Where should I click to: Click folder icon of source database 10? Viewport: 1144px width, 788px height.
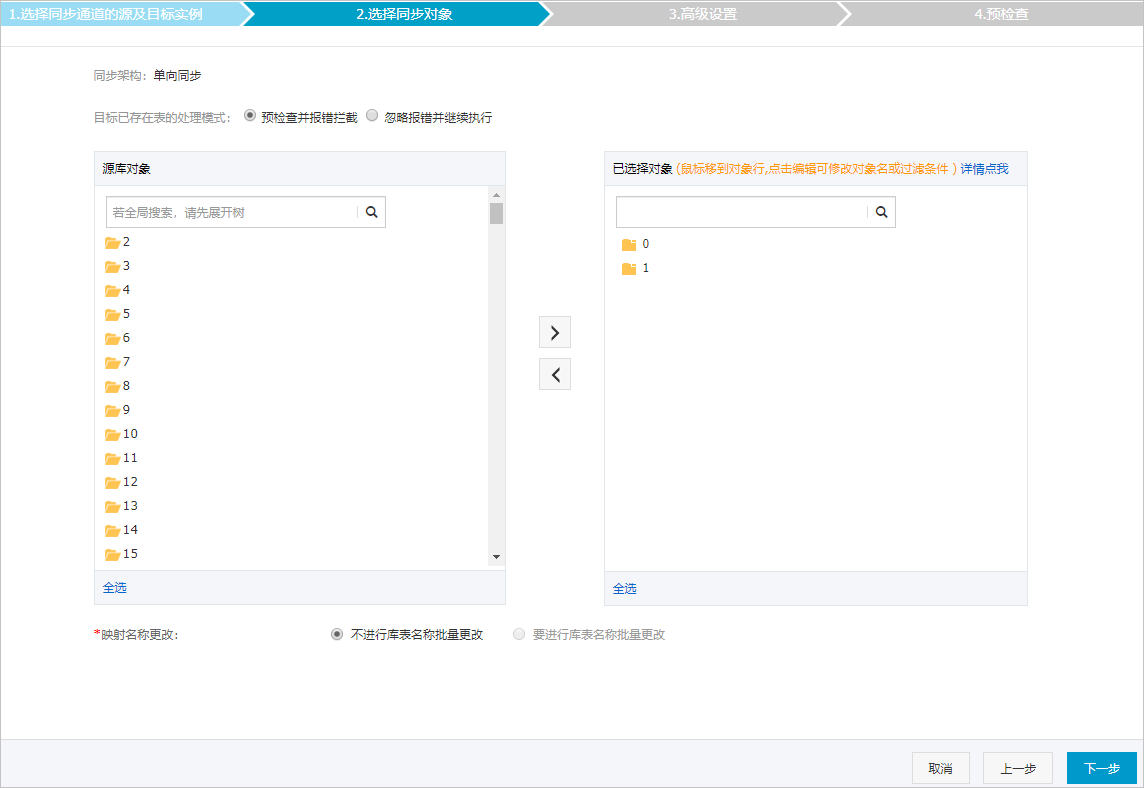112,434
